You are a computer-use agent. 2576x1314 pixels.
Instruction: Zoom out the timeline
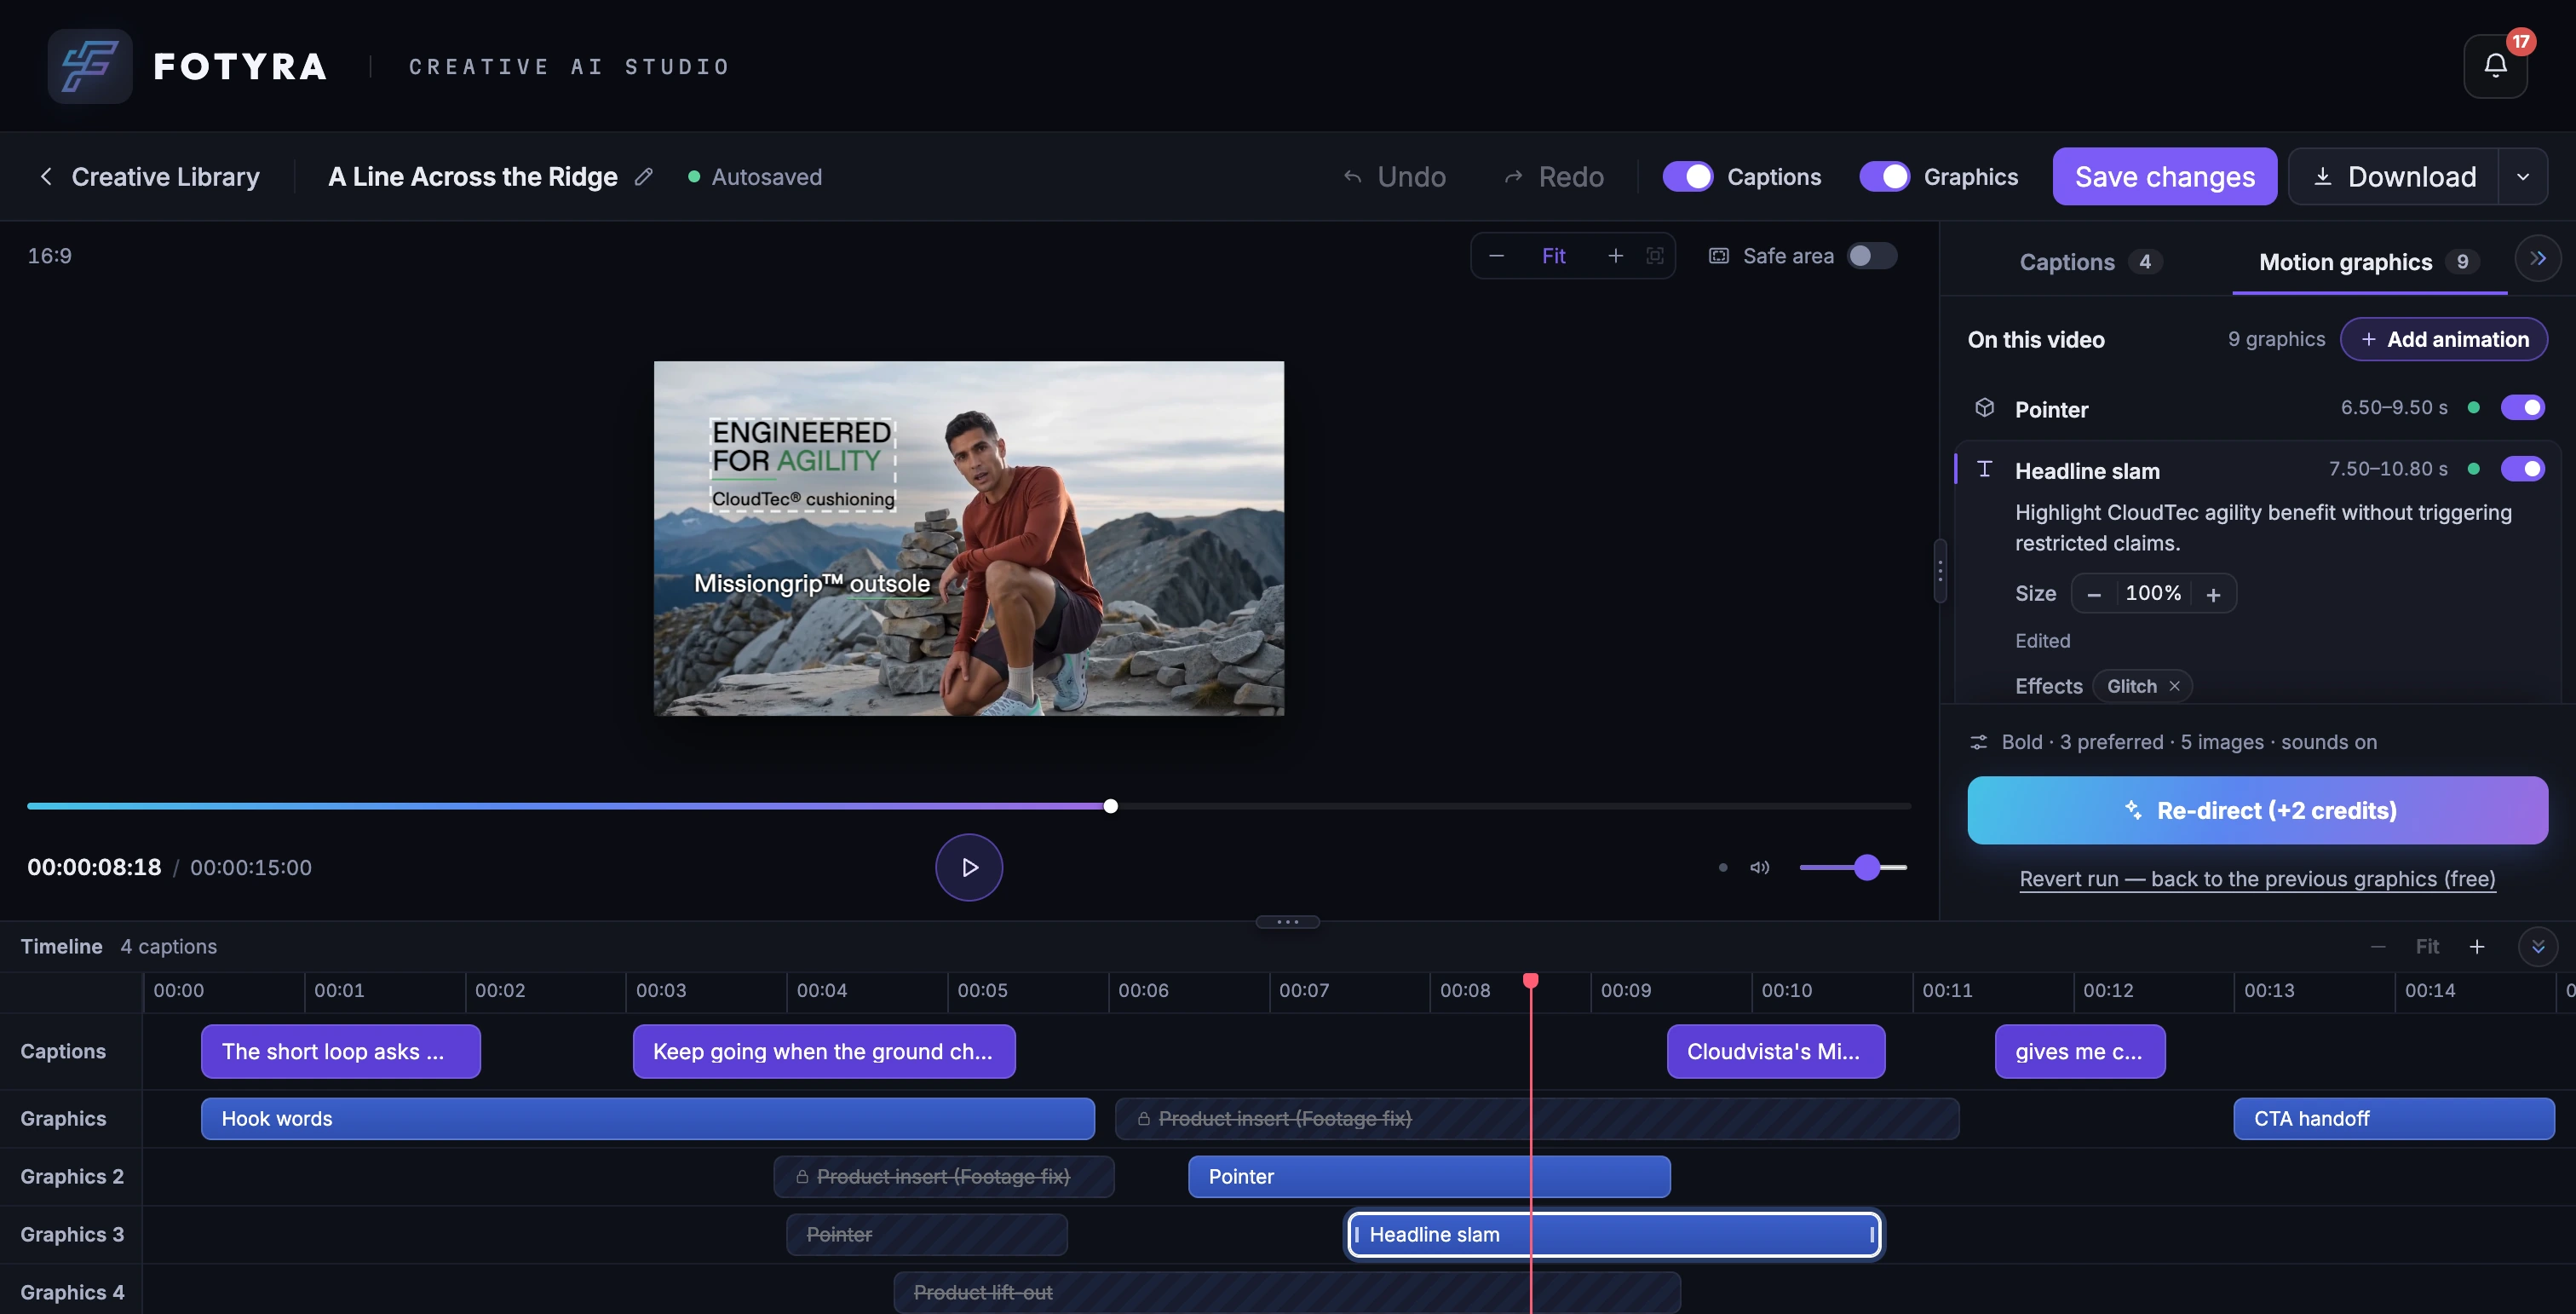click(2378, 947)
